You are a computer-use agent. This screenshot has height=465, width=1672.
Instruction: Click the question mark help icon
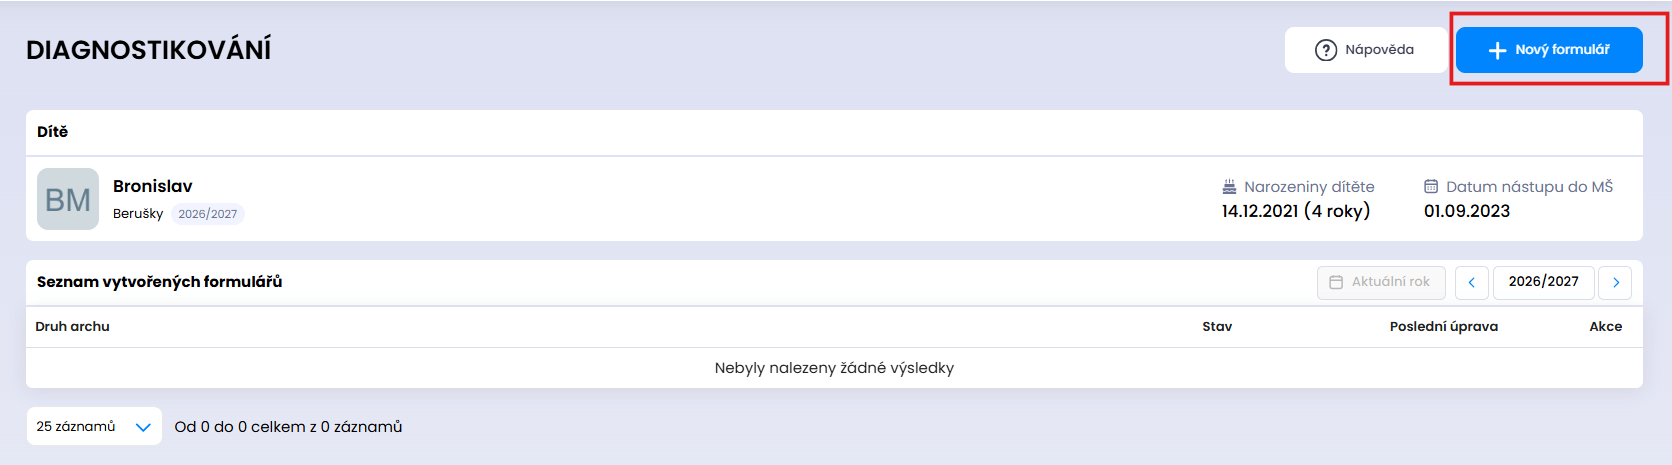[x=1326, y=50]
